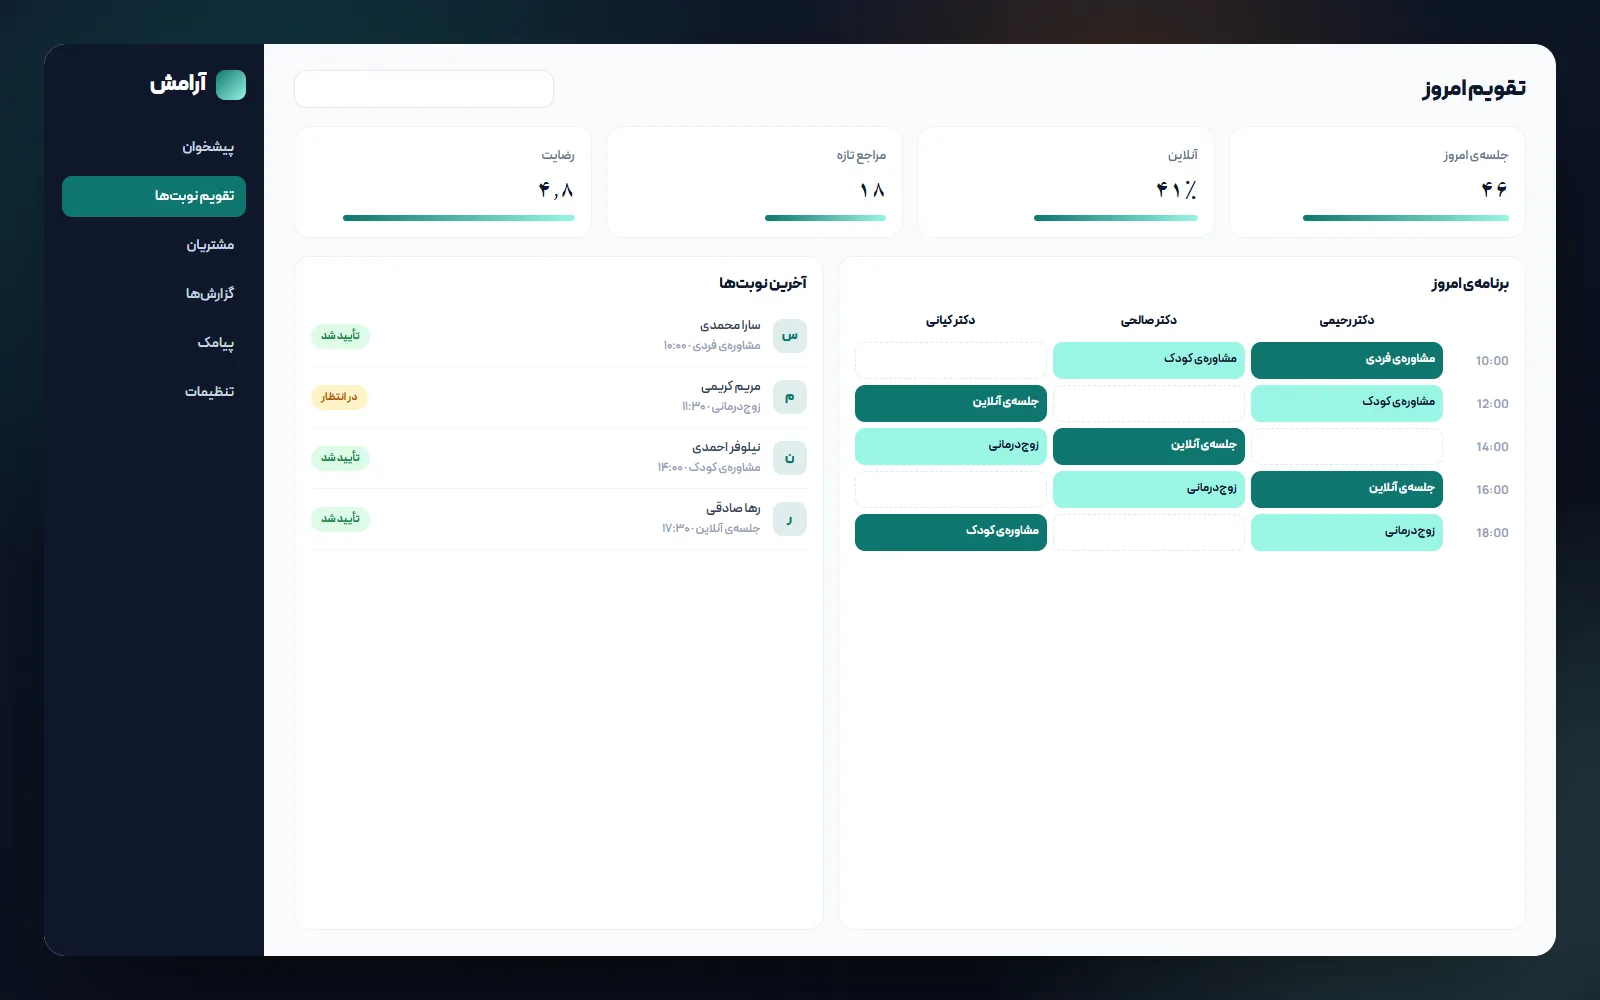Click the نیلوفر احمدی appointment name

click(726, 448)
